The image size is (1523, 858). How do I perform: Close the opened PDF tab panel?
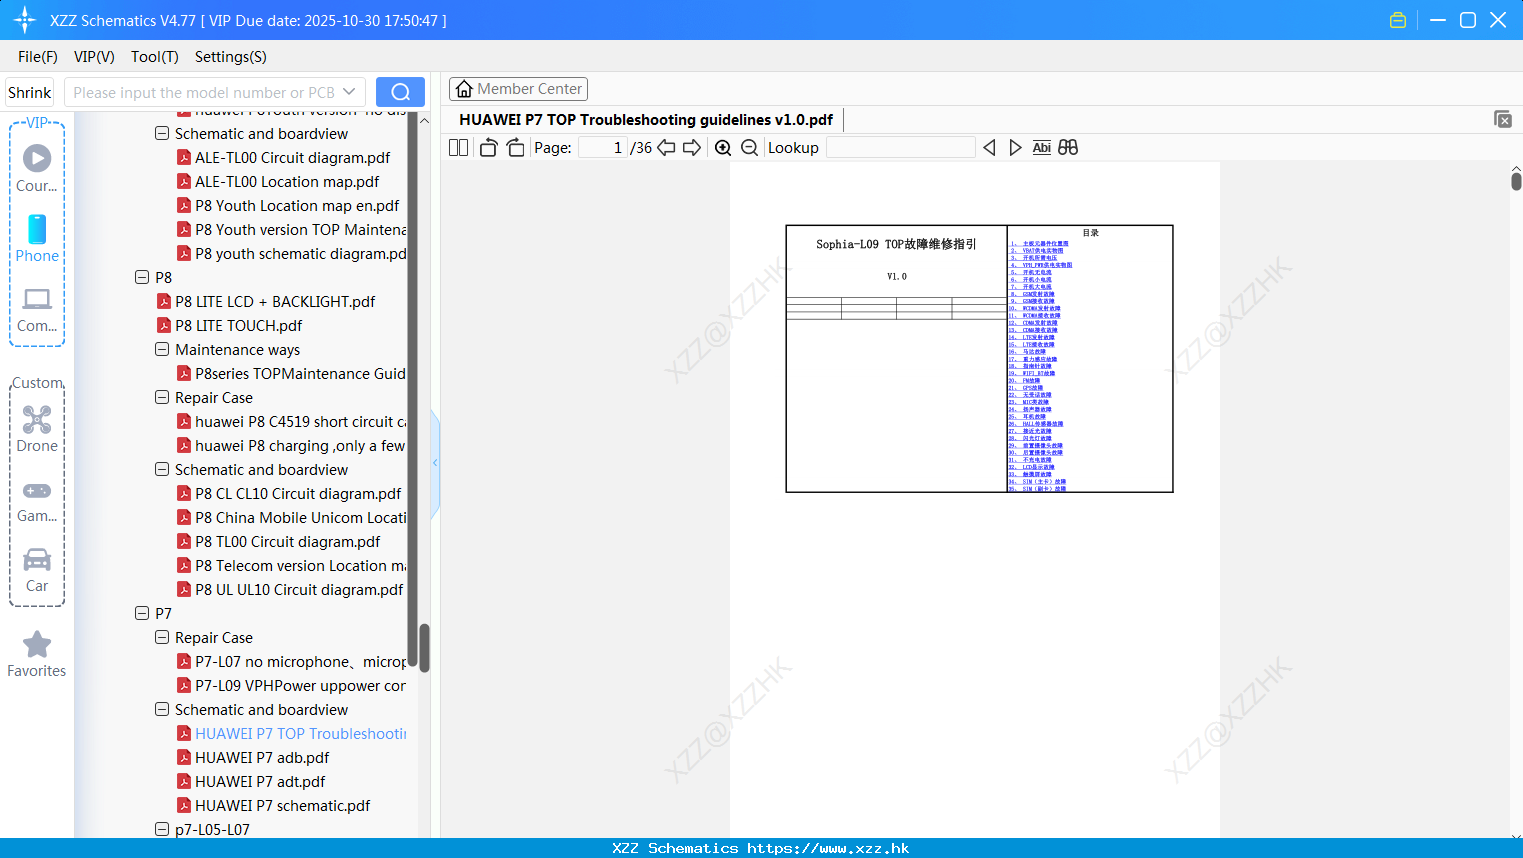(1503, 119)
